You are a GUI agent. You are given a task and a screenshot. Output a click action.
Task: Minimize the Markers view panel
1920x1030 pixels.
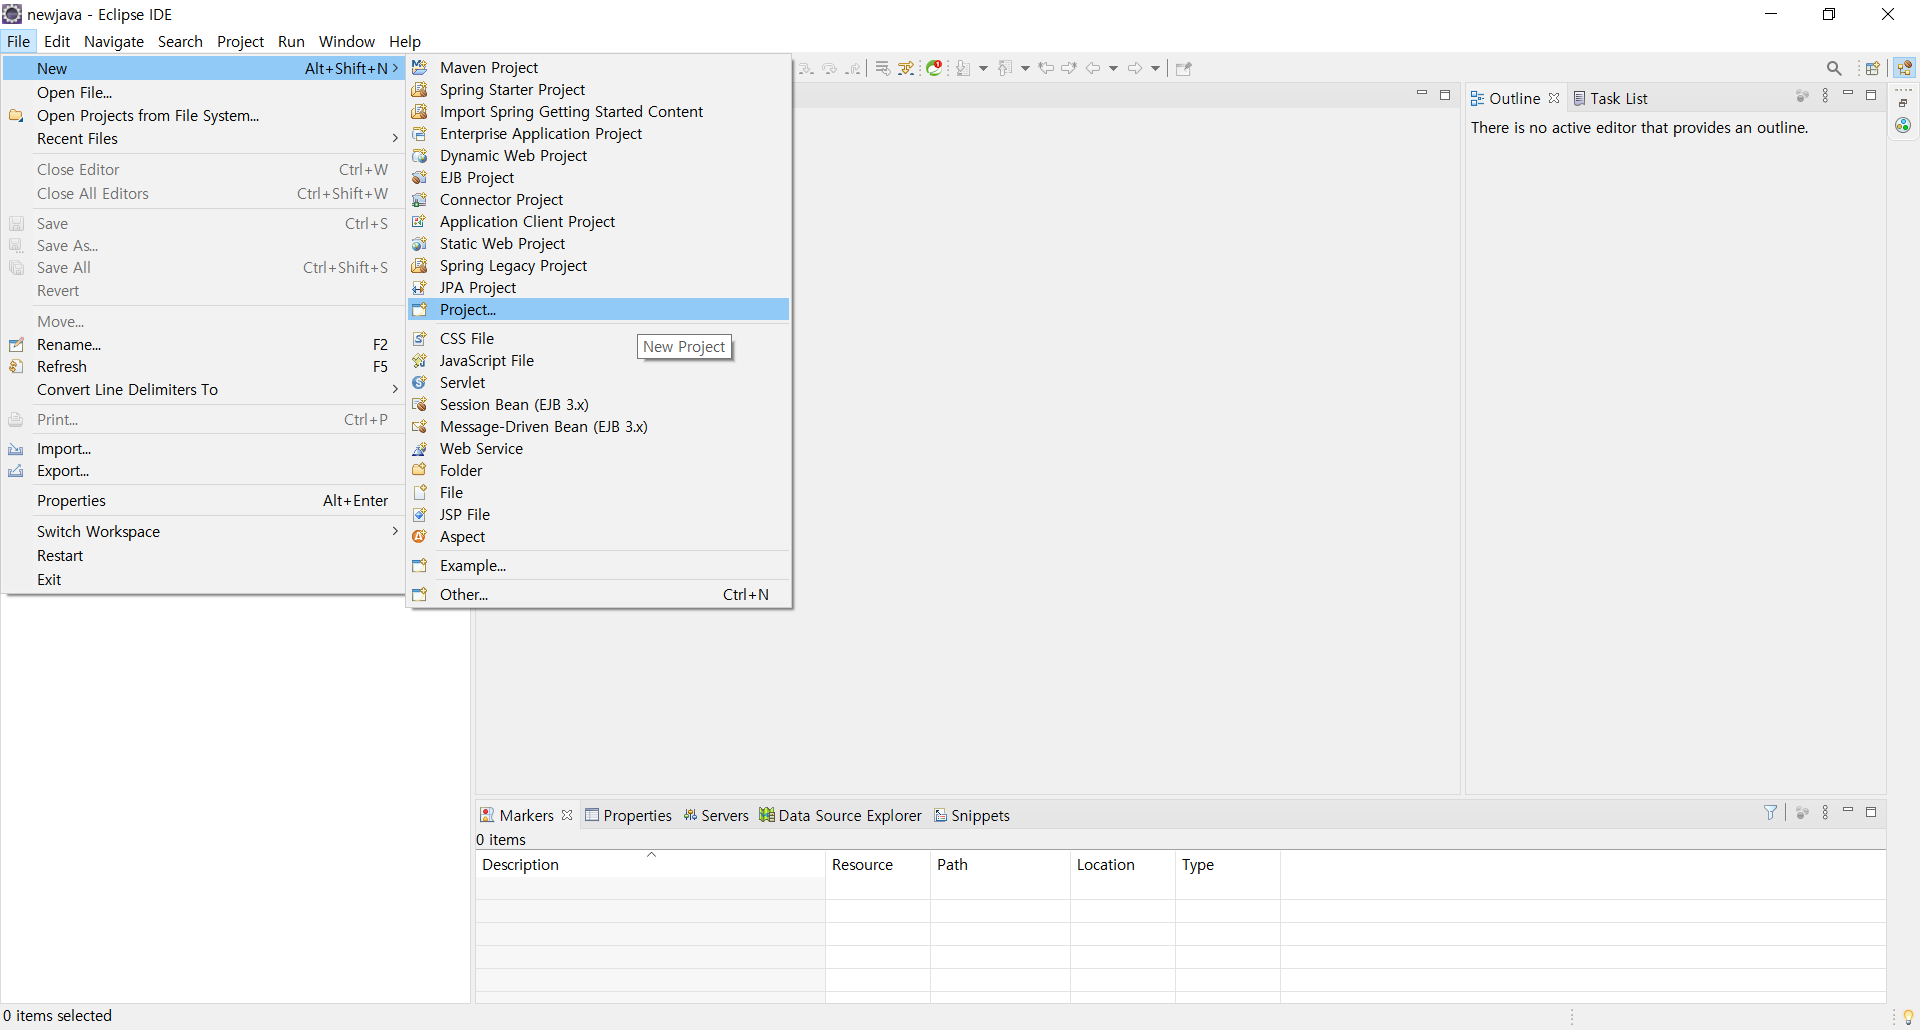1848,811
